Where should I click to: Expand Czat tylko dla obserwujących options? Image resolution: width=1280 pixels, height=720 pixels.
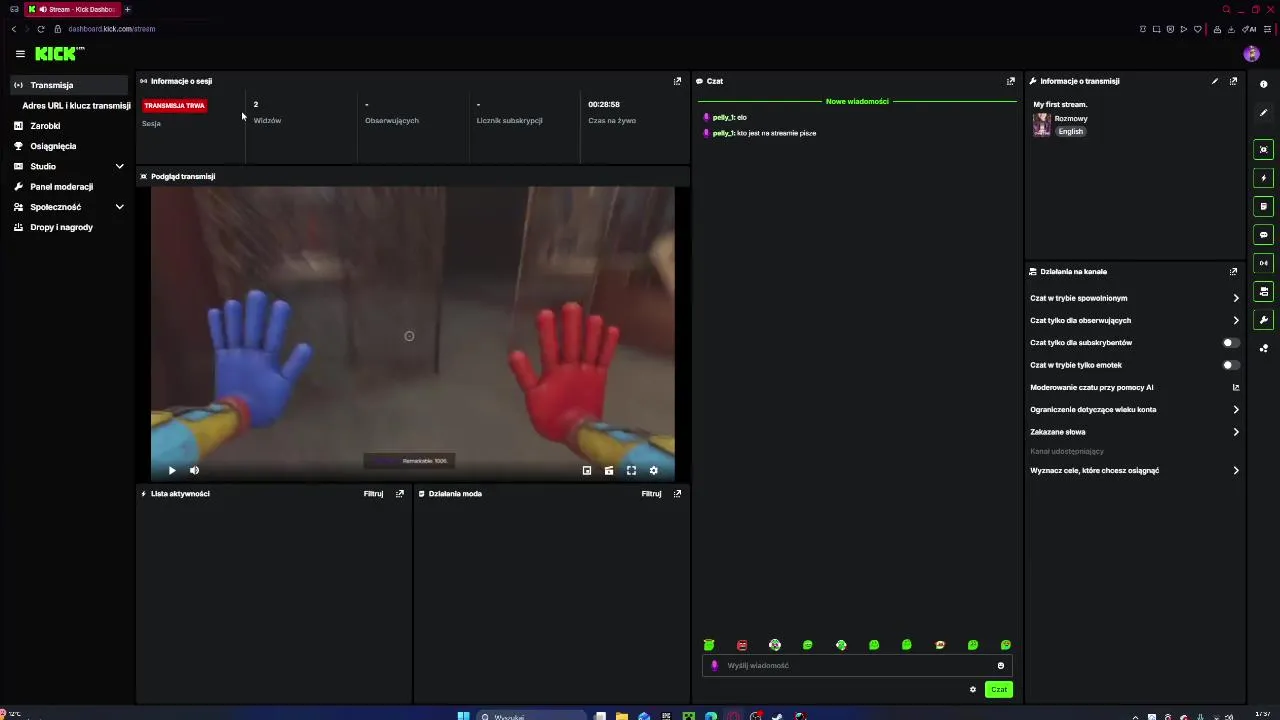click(1134, 320)
